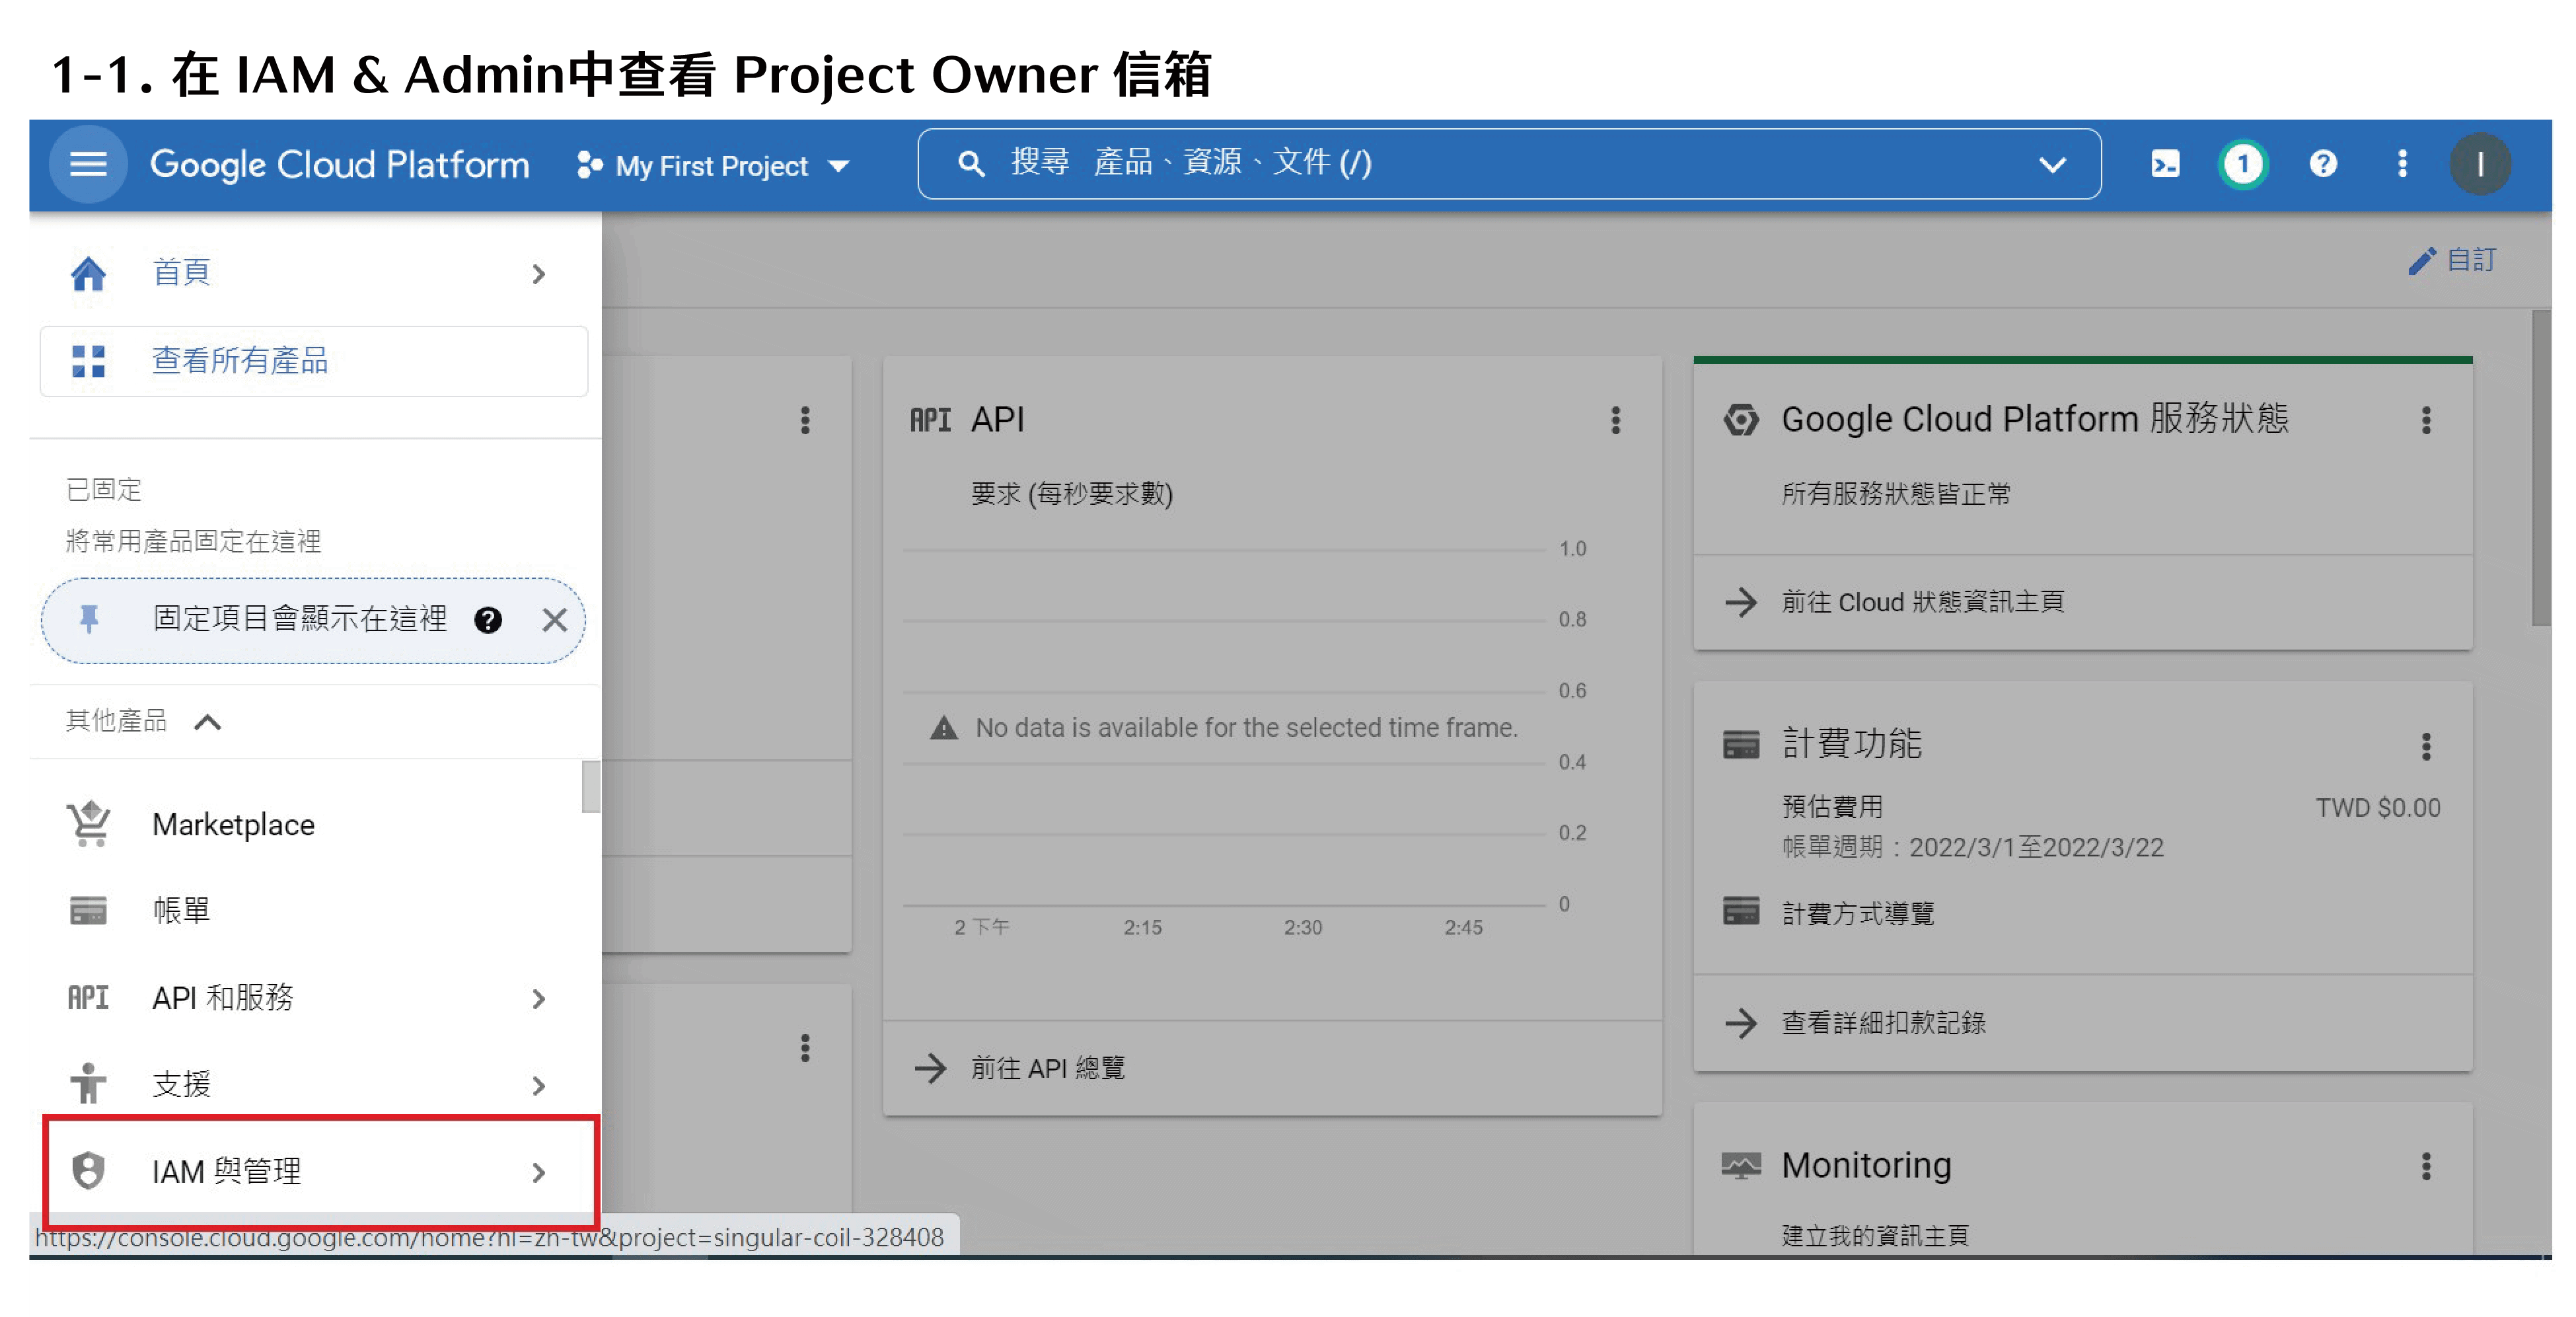Screen dimensions: 2576x1317
Task: Click the 支援 support person icon
Action: (88, 1084)
